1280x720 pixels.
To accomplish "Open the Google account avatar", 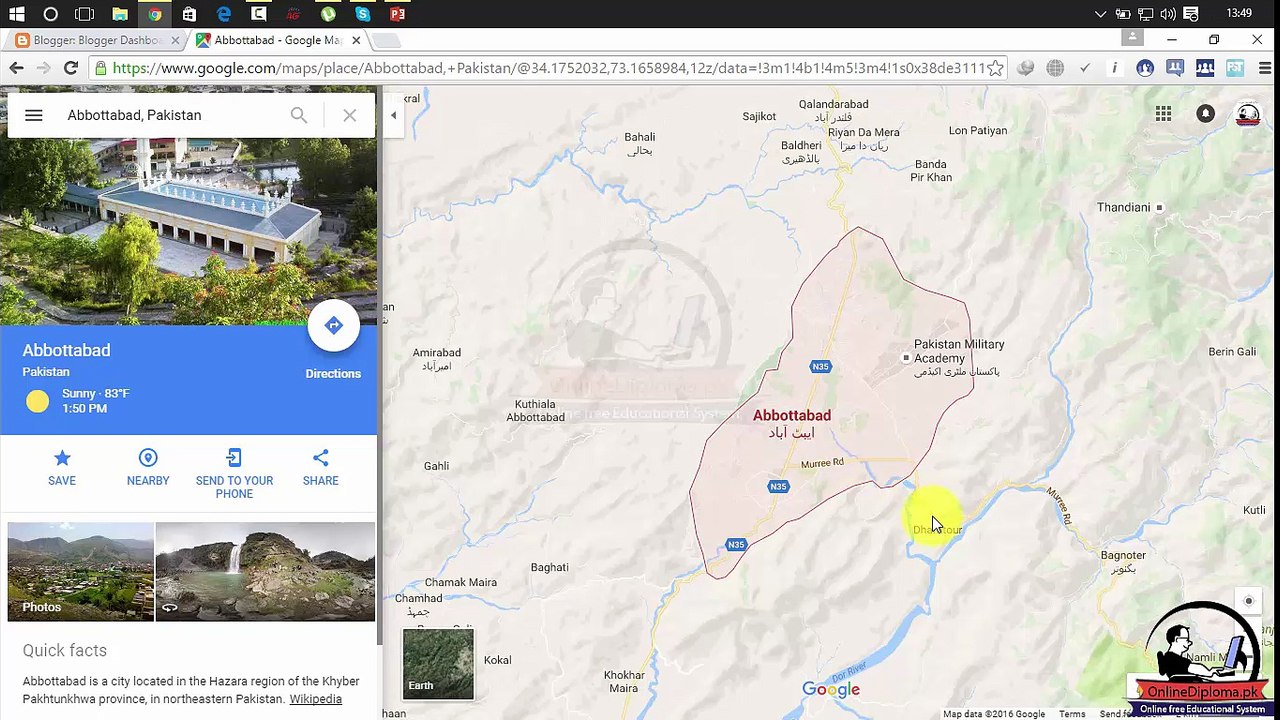I will tap(1248, 114).
